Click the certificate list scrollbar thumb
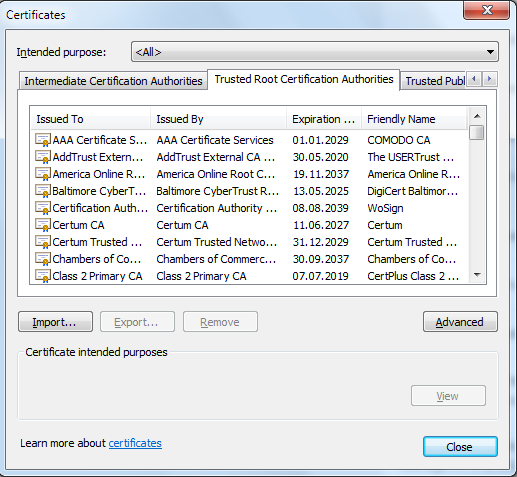 click(477, 132)
